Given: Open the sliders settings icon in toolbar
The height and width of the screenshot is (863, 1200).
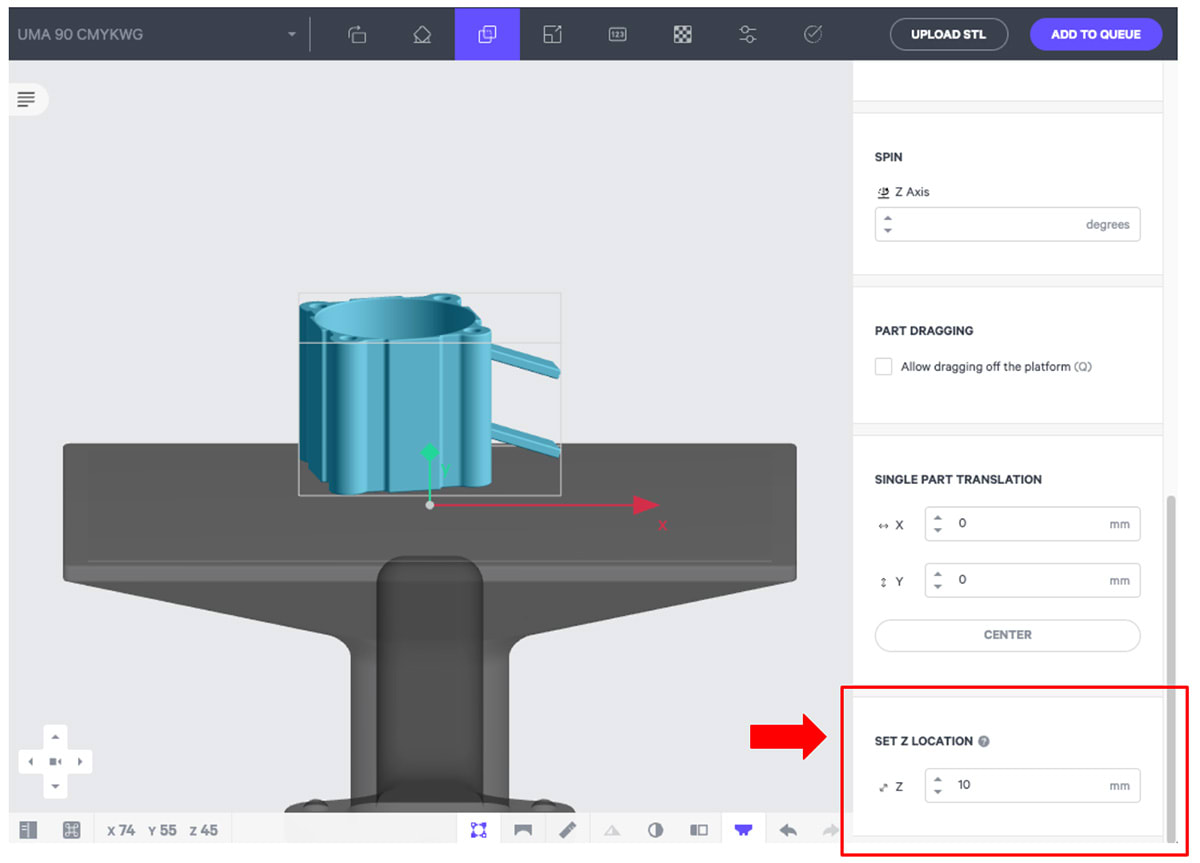Looking at the screenshot, I should [x=748, y=34].
